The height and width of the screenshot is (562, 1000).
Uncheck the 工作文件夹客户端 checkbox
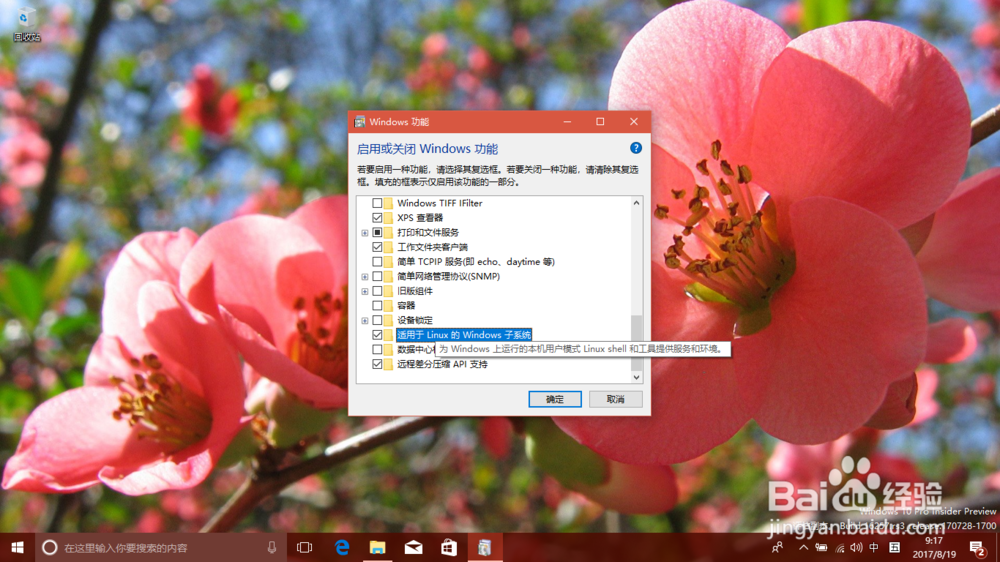pyautogui.click(x=377, y=247)
